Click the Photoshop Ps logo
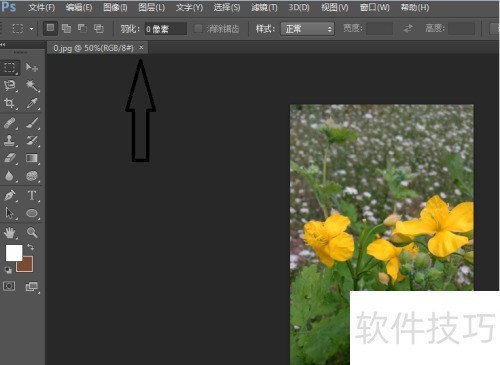 pos(8,7)
